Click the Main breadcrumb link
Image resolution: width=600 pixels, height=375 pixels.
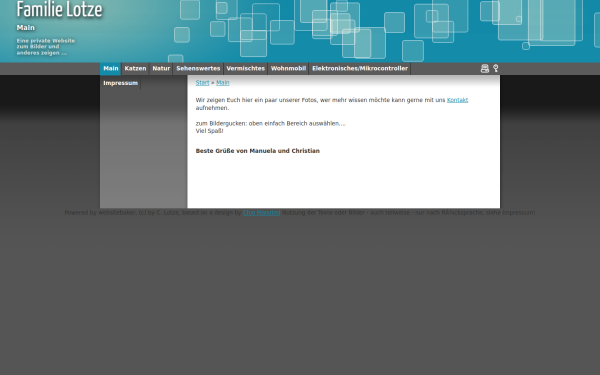[x=223, y=83]
